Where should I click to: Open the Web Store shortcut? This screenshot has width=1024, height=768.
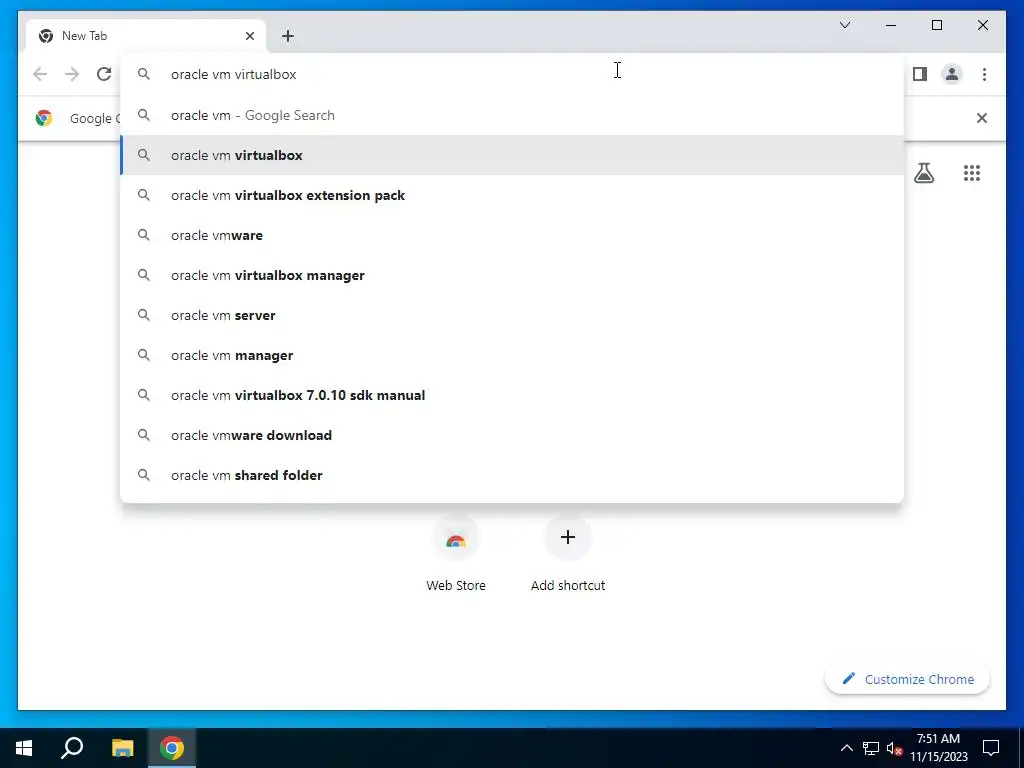pyautogui.click(x=456, y=555)
